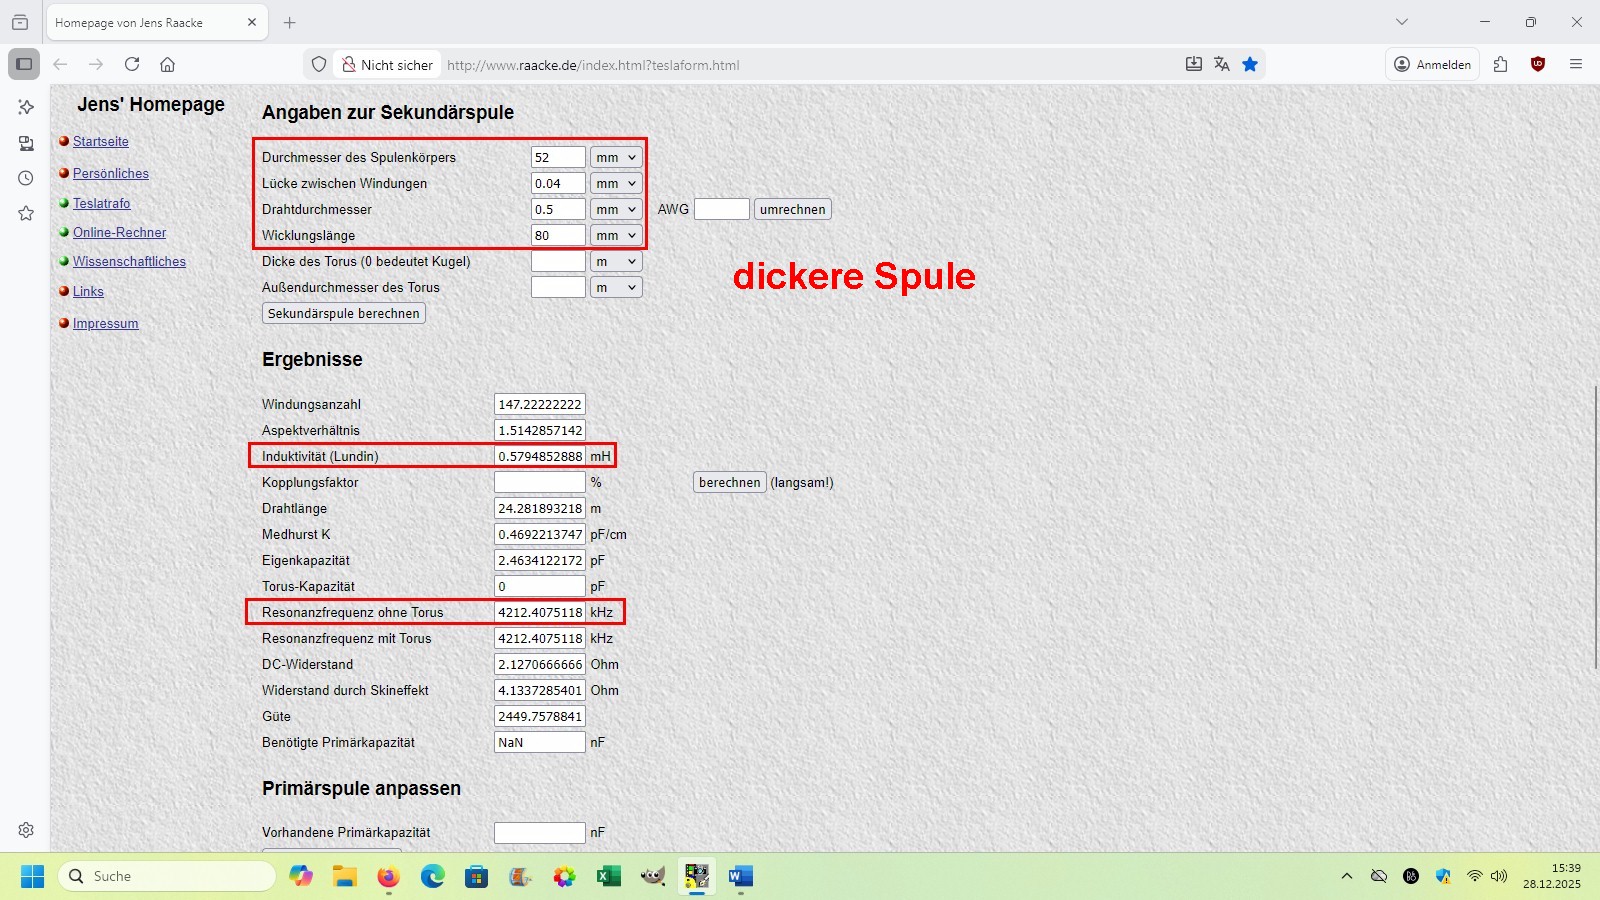Image resolution: width=1600 pixels, height=900 pixels.
Task: Open the 'Impressum' link
Action: tap(106, 324)
